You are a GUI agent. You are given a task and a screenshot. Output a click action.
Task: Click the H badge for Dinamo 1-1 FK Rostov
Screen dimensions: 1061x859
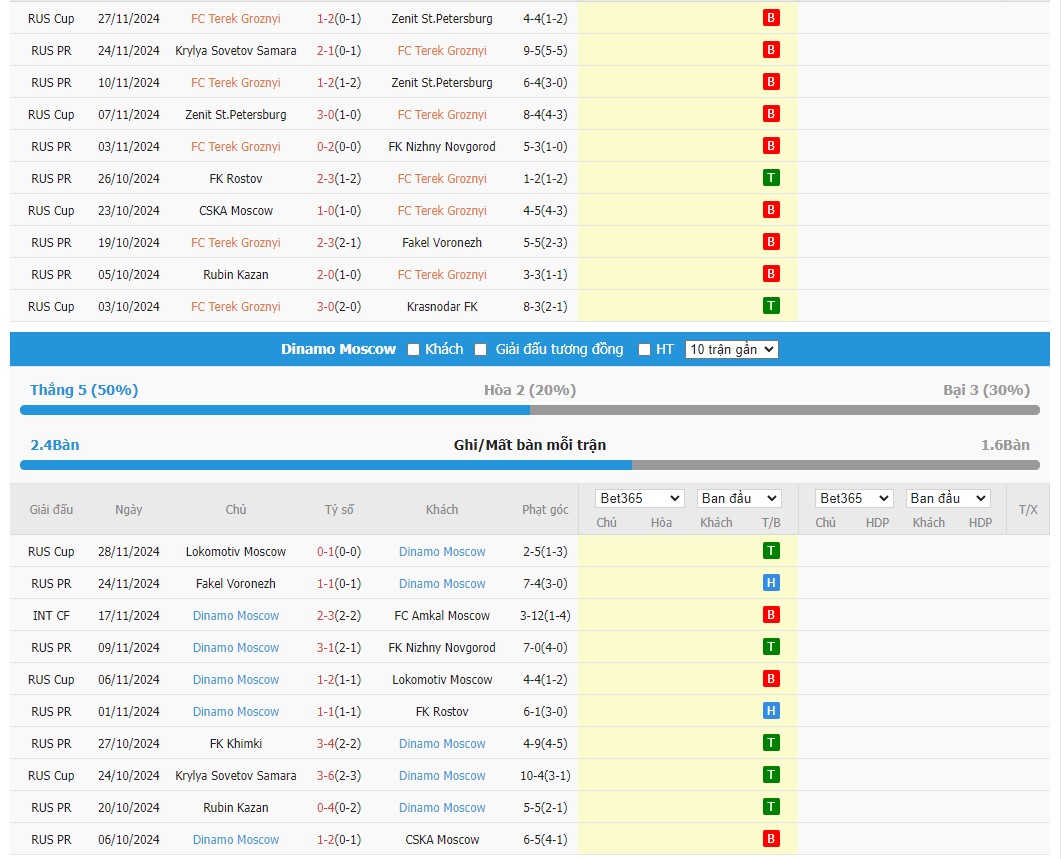tap(771, 711)
